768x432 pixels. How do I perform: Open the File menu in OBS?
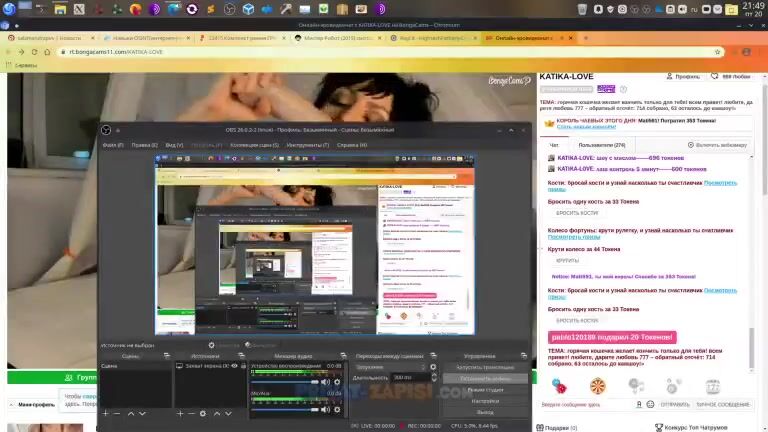[x=113, y=145]
